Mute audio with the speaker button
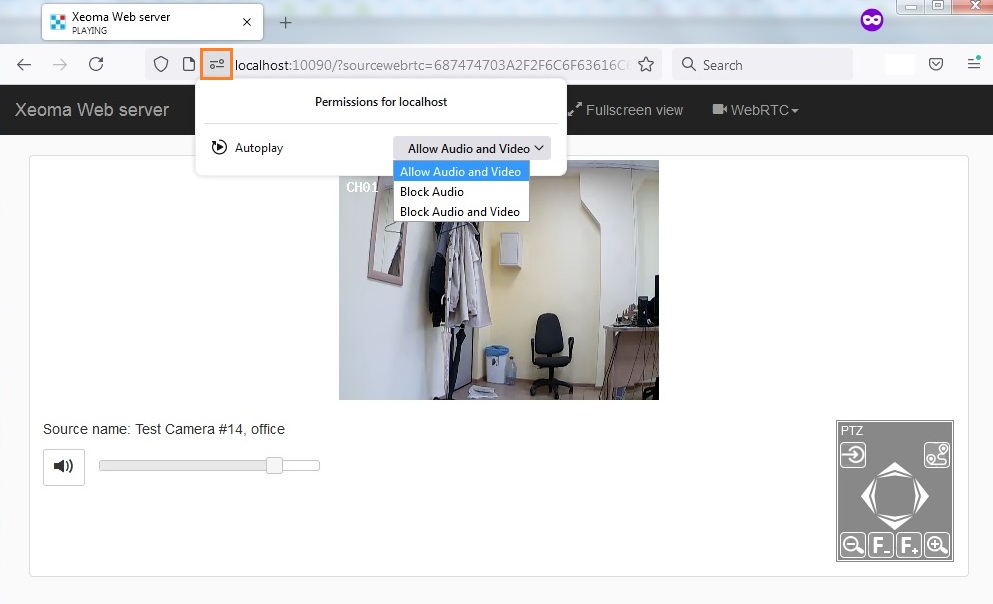993x604 pixels. pos(64,467)
